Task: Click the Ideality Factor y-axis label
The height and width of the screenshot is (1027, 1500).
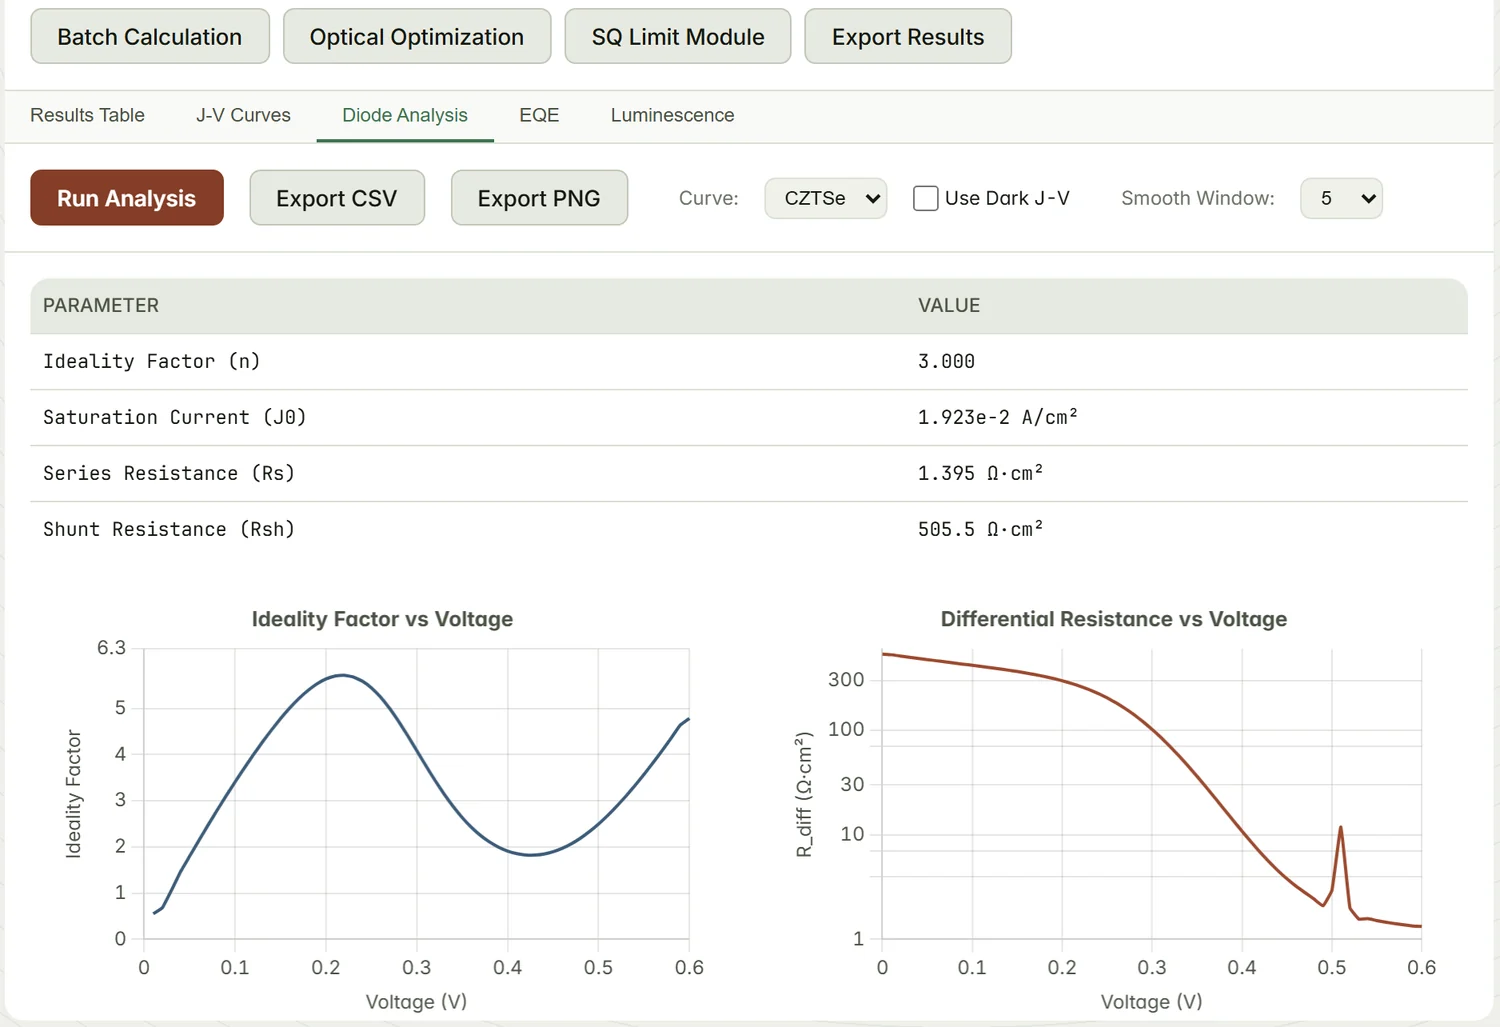Action: (x=73, y=794)
